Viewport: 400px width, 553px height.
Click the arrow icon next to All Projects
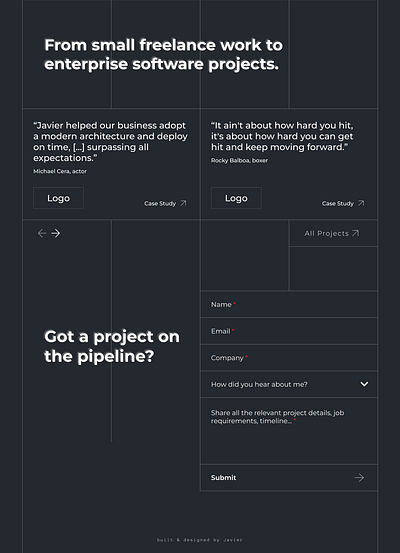point(356,233)
